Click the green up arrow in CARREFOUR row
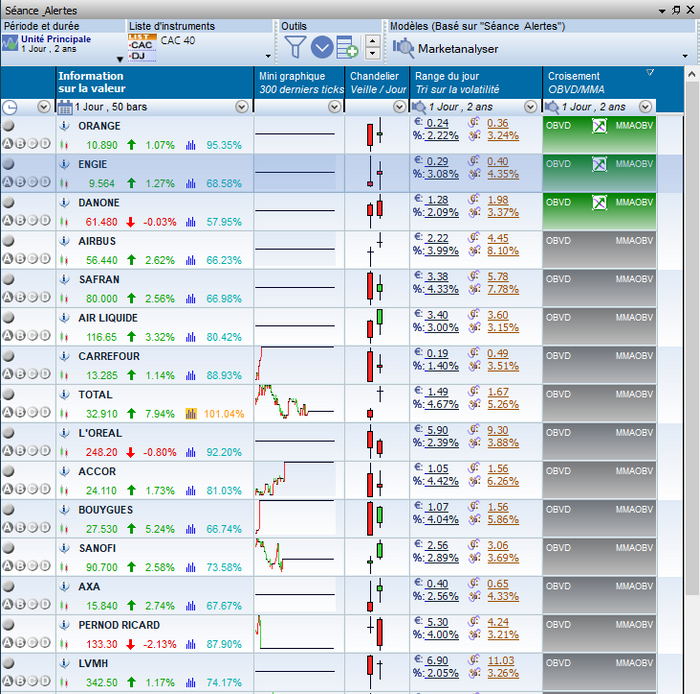Screen dimensions: 700x694 click(x=131, y=375)
